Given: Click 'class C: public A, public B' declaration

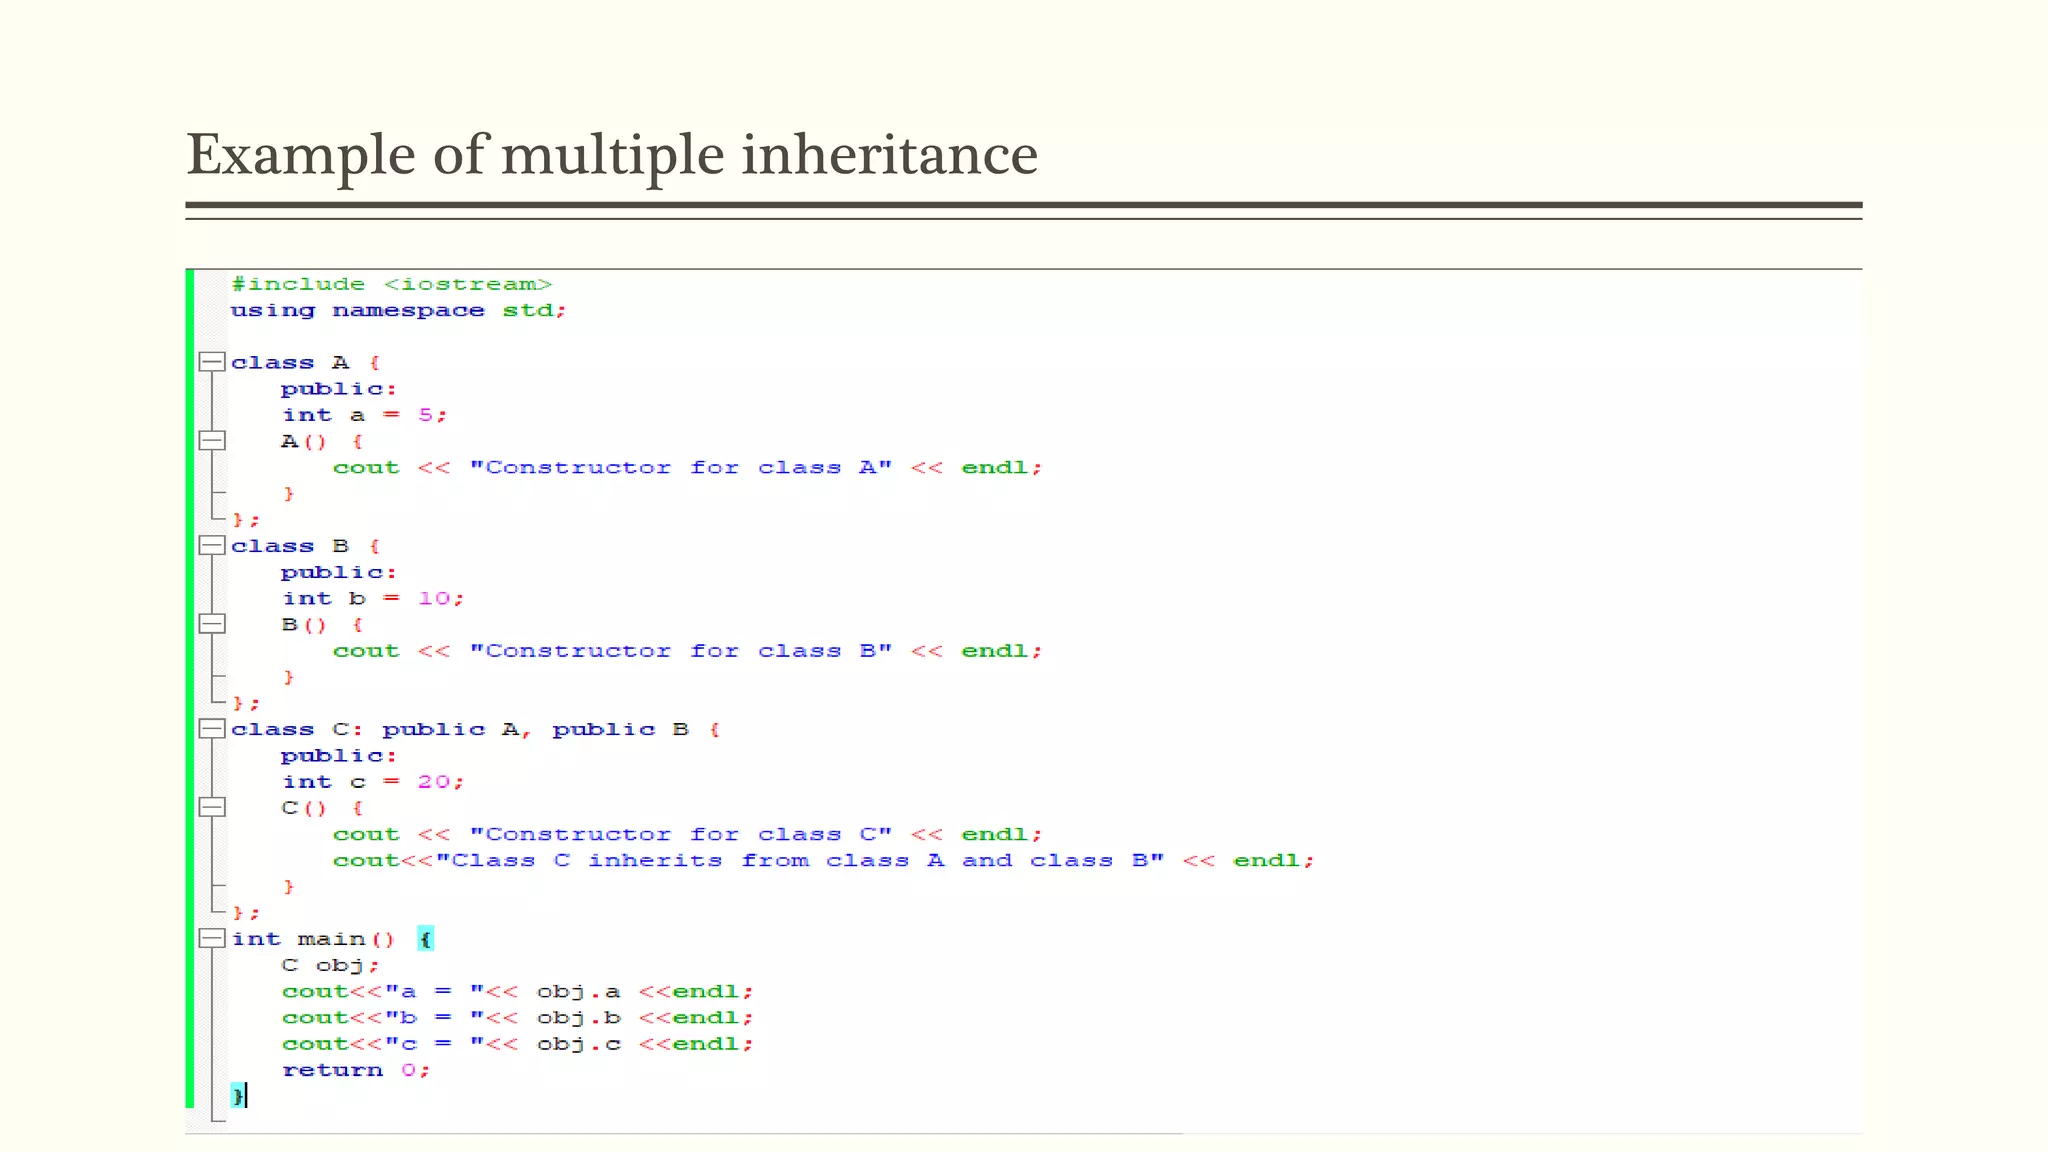Looking at the screenshot, I should (475, 729).
